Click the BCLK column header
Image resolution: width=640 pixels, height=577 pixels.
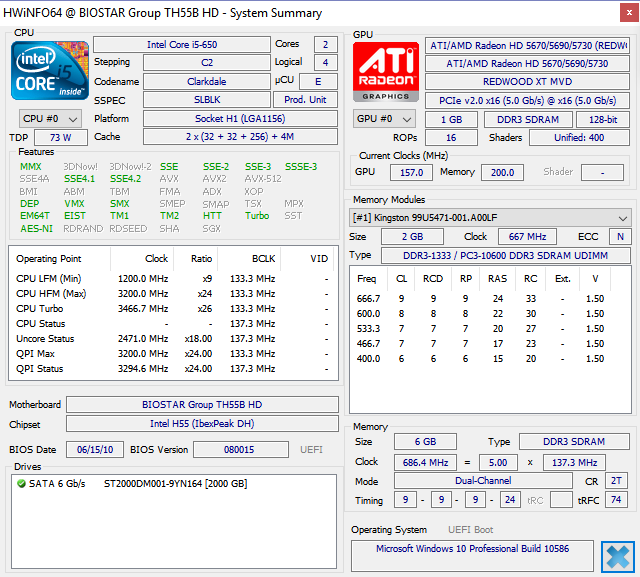coord(249,259)
